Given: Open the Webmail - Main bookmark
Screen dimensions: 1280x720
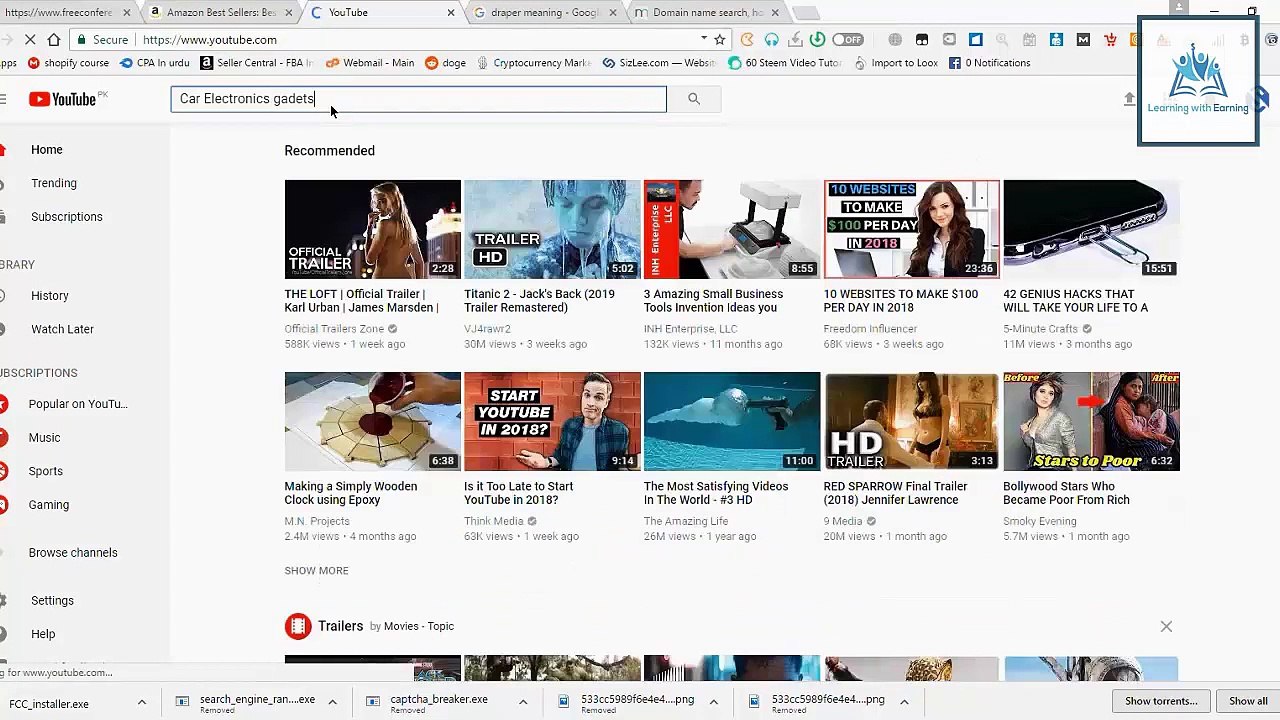Looking at the screenshot, I should click(370, 63).
